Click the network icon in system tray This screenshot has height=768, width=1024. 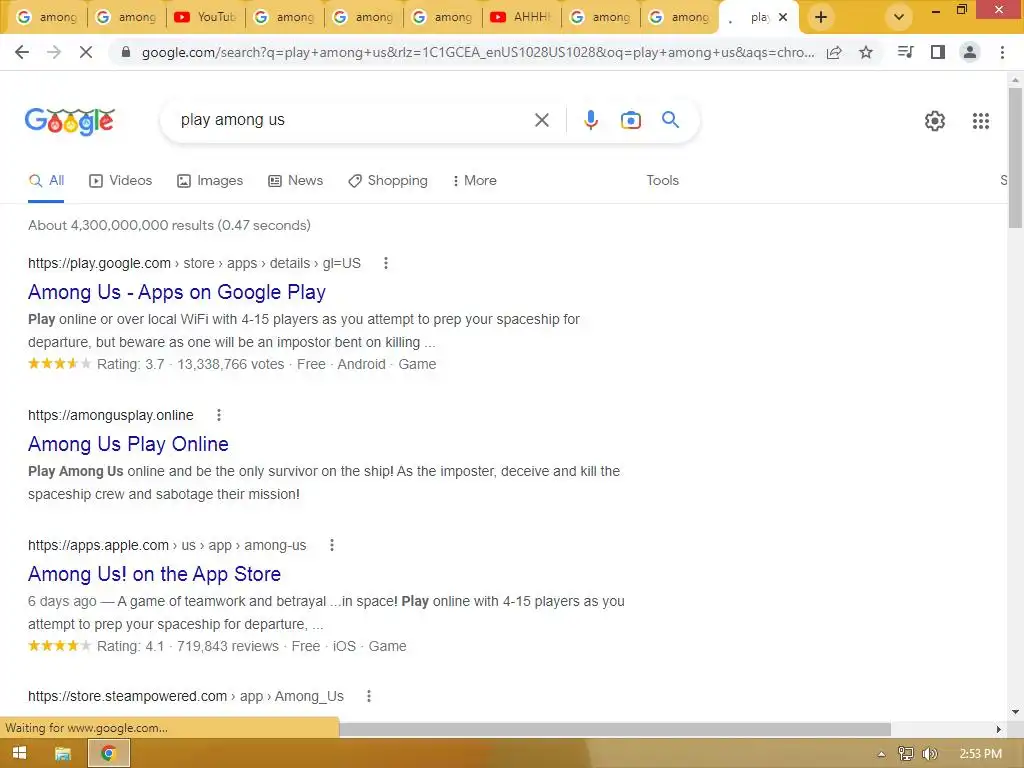tap(906, 754)
